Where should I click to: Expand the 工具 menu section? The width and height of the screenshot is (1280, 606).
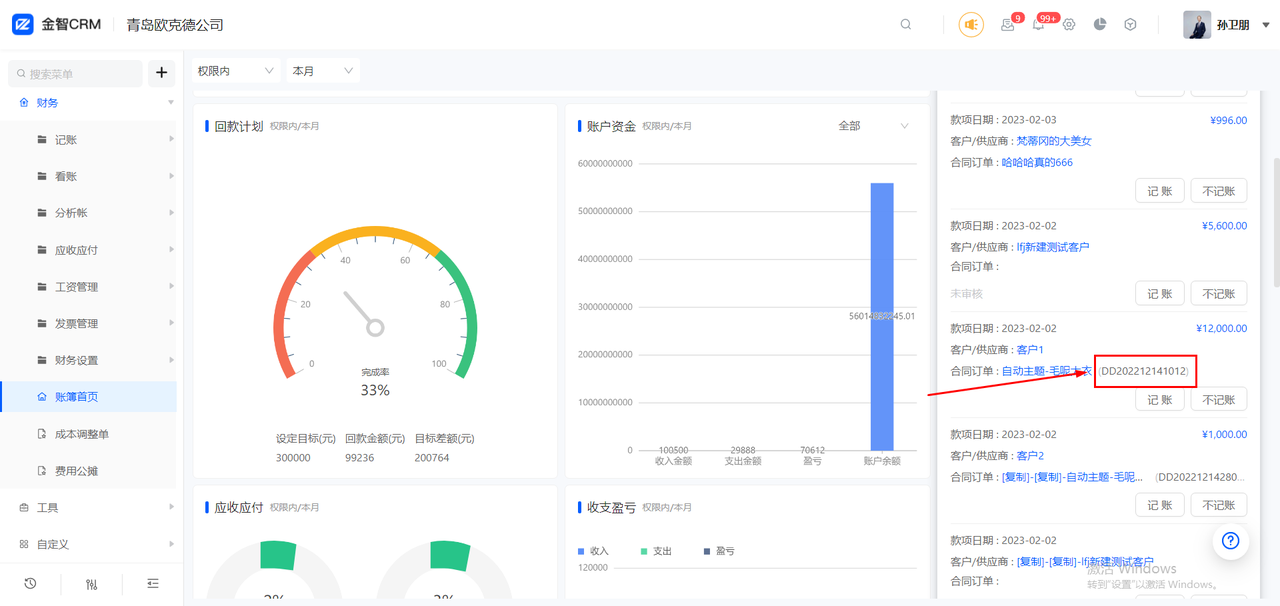click(x=88, y=508)
